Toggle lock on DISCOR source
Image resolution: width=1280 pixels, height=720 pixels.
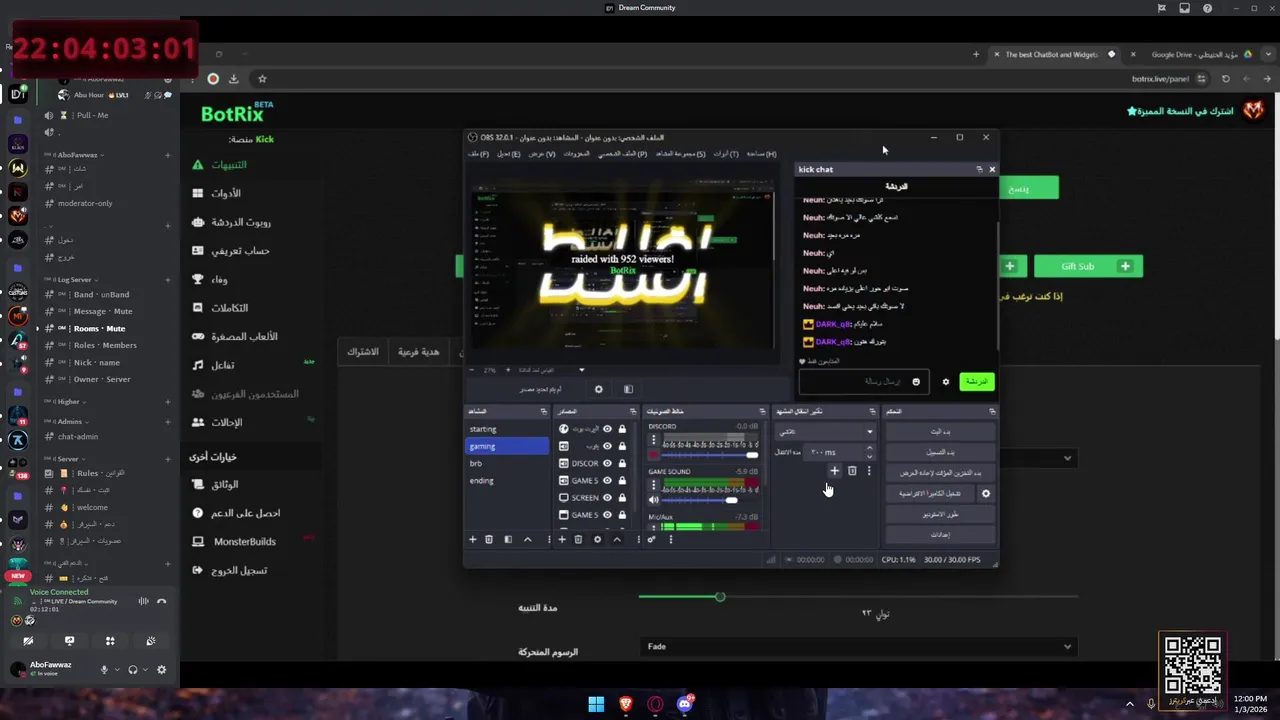point(622,463)
